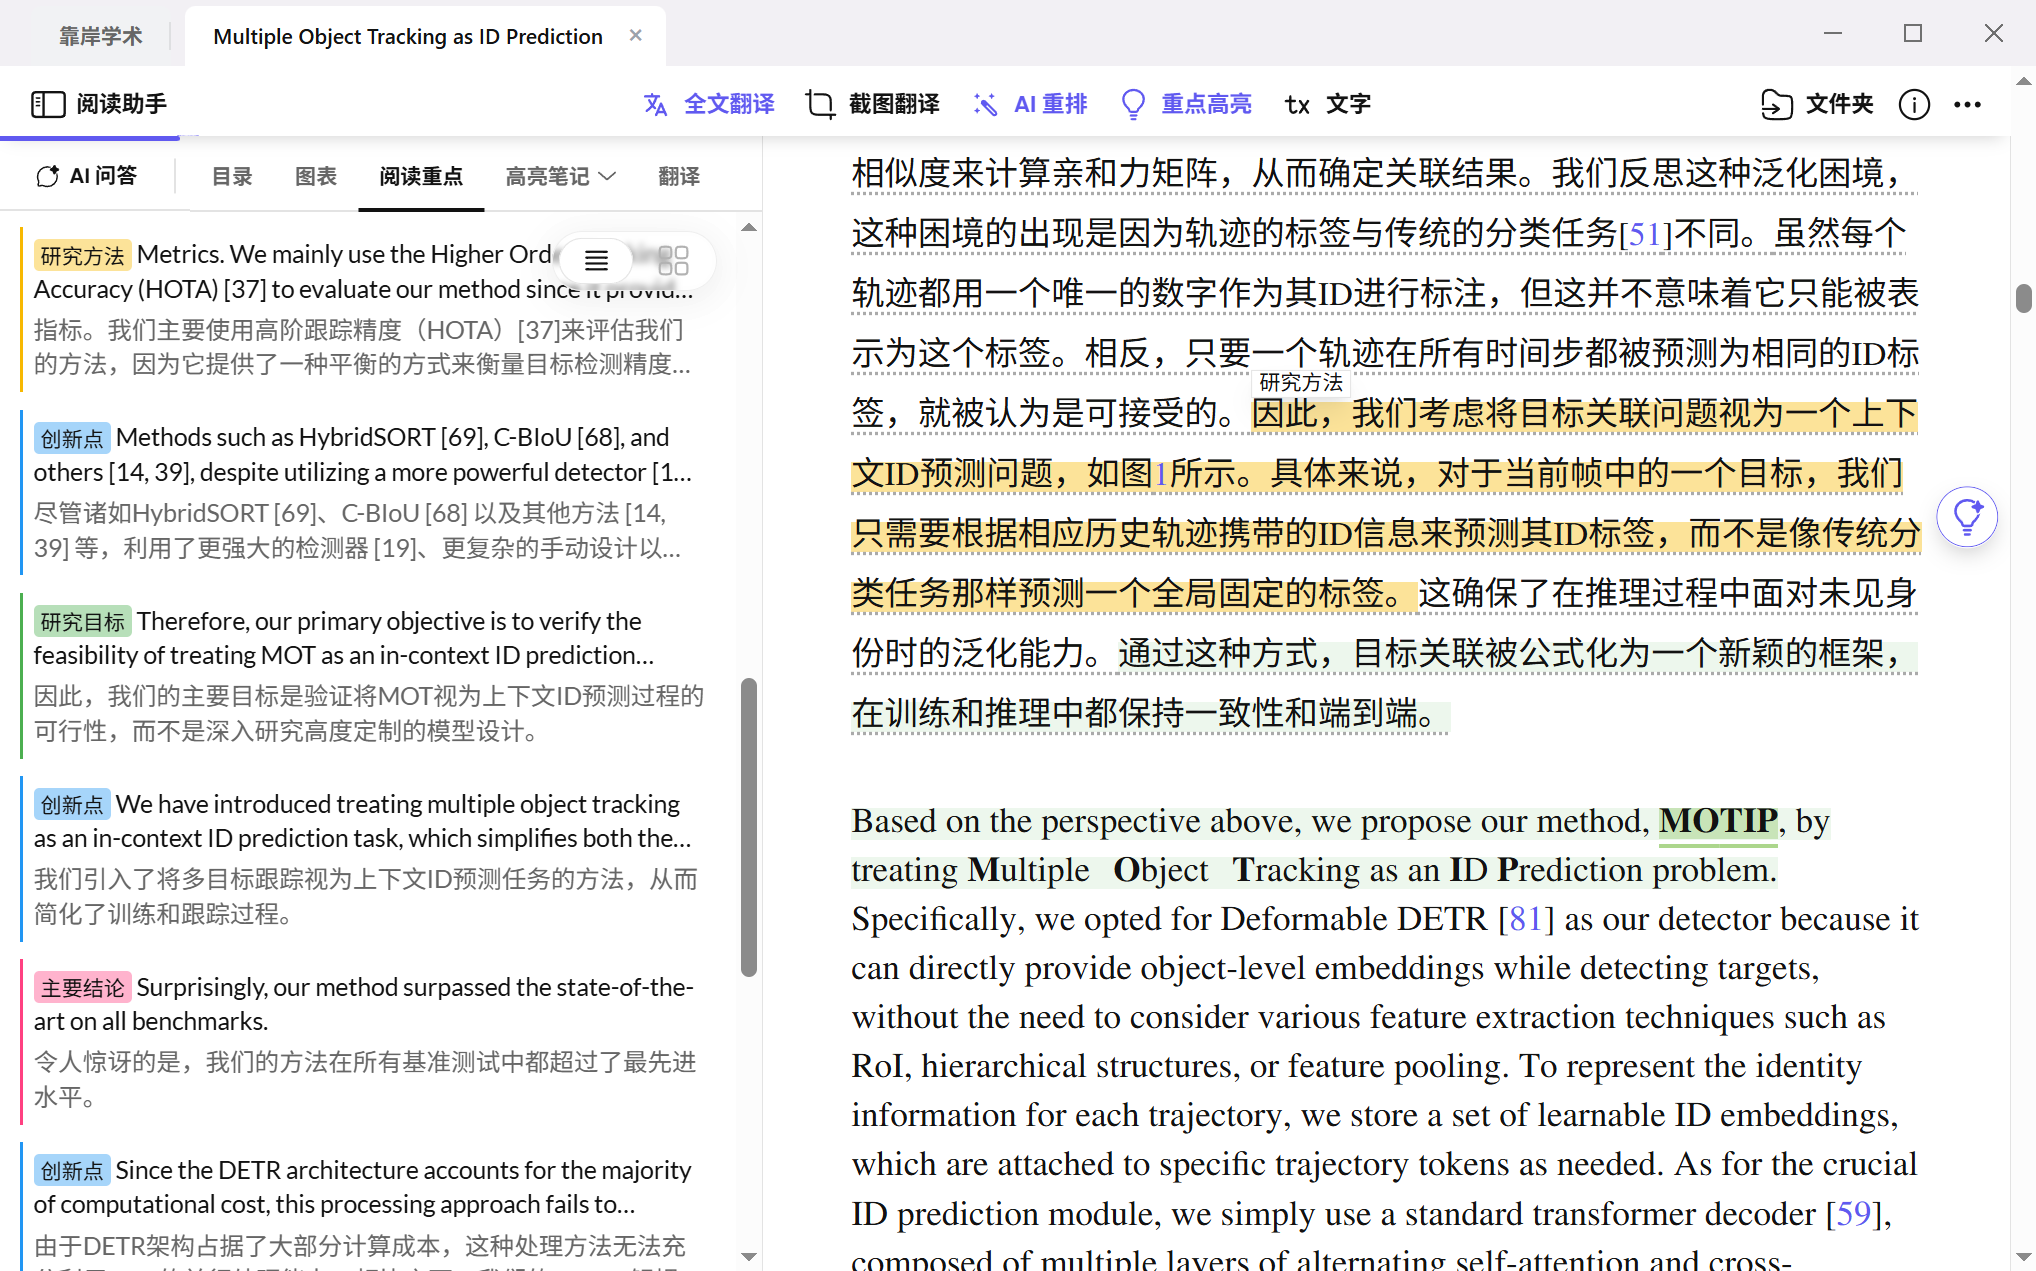Viewport: 2036px width, 1271px height.
Task: Switch to the 目录 tab
Action: tap(231, 176)
